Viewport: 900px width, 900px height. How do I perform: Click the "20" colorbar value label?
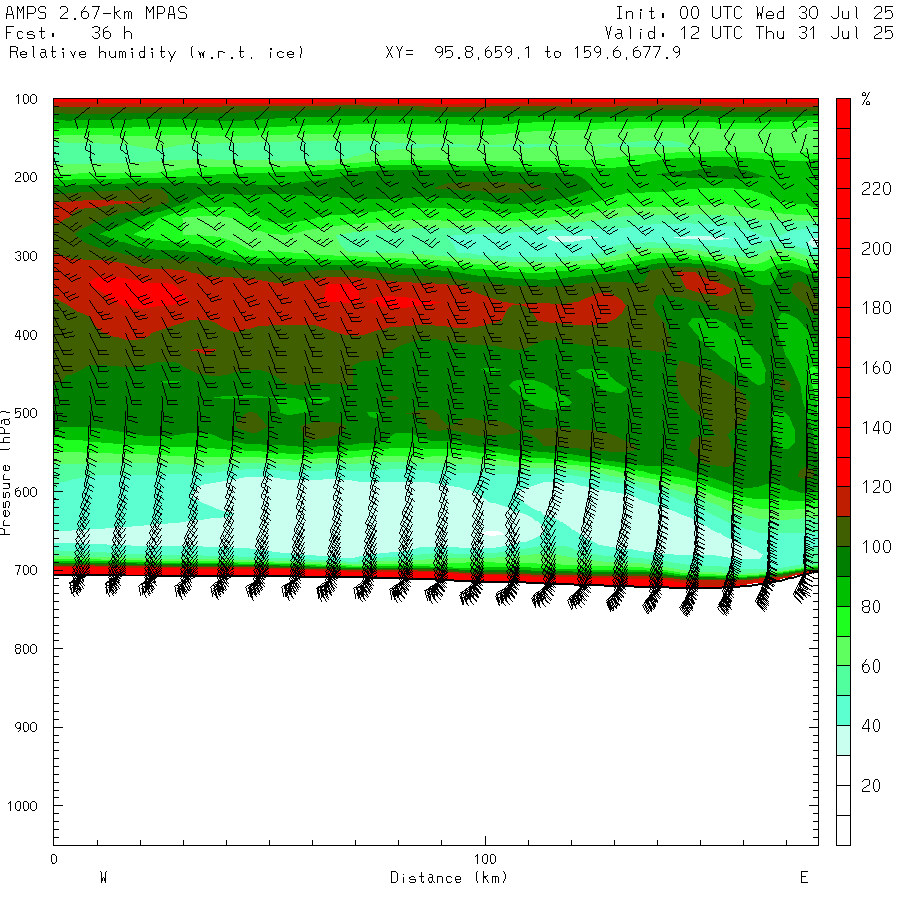click(x=871, y=785)
